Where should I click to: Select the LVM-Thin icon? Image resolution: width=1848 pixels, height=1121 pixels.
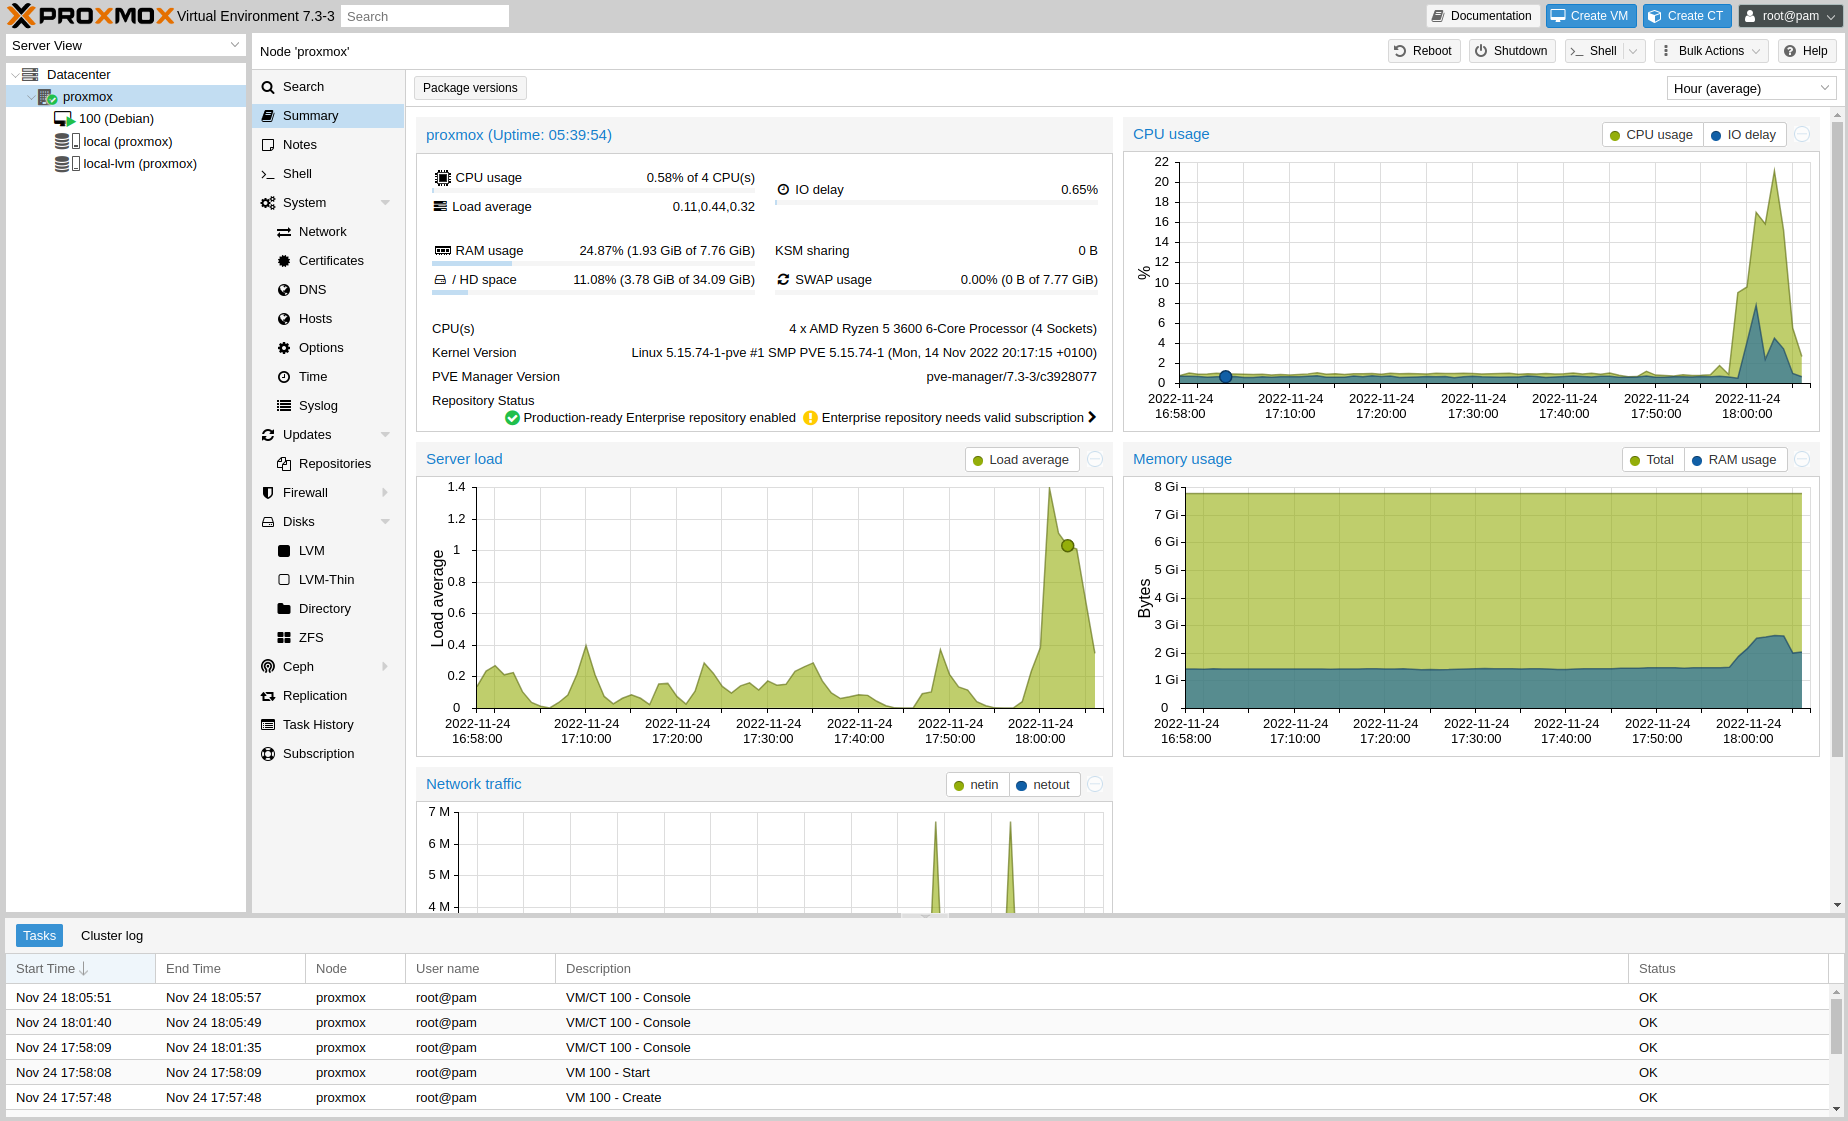point(284,580)
